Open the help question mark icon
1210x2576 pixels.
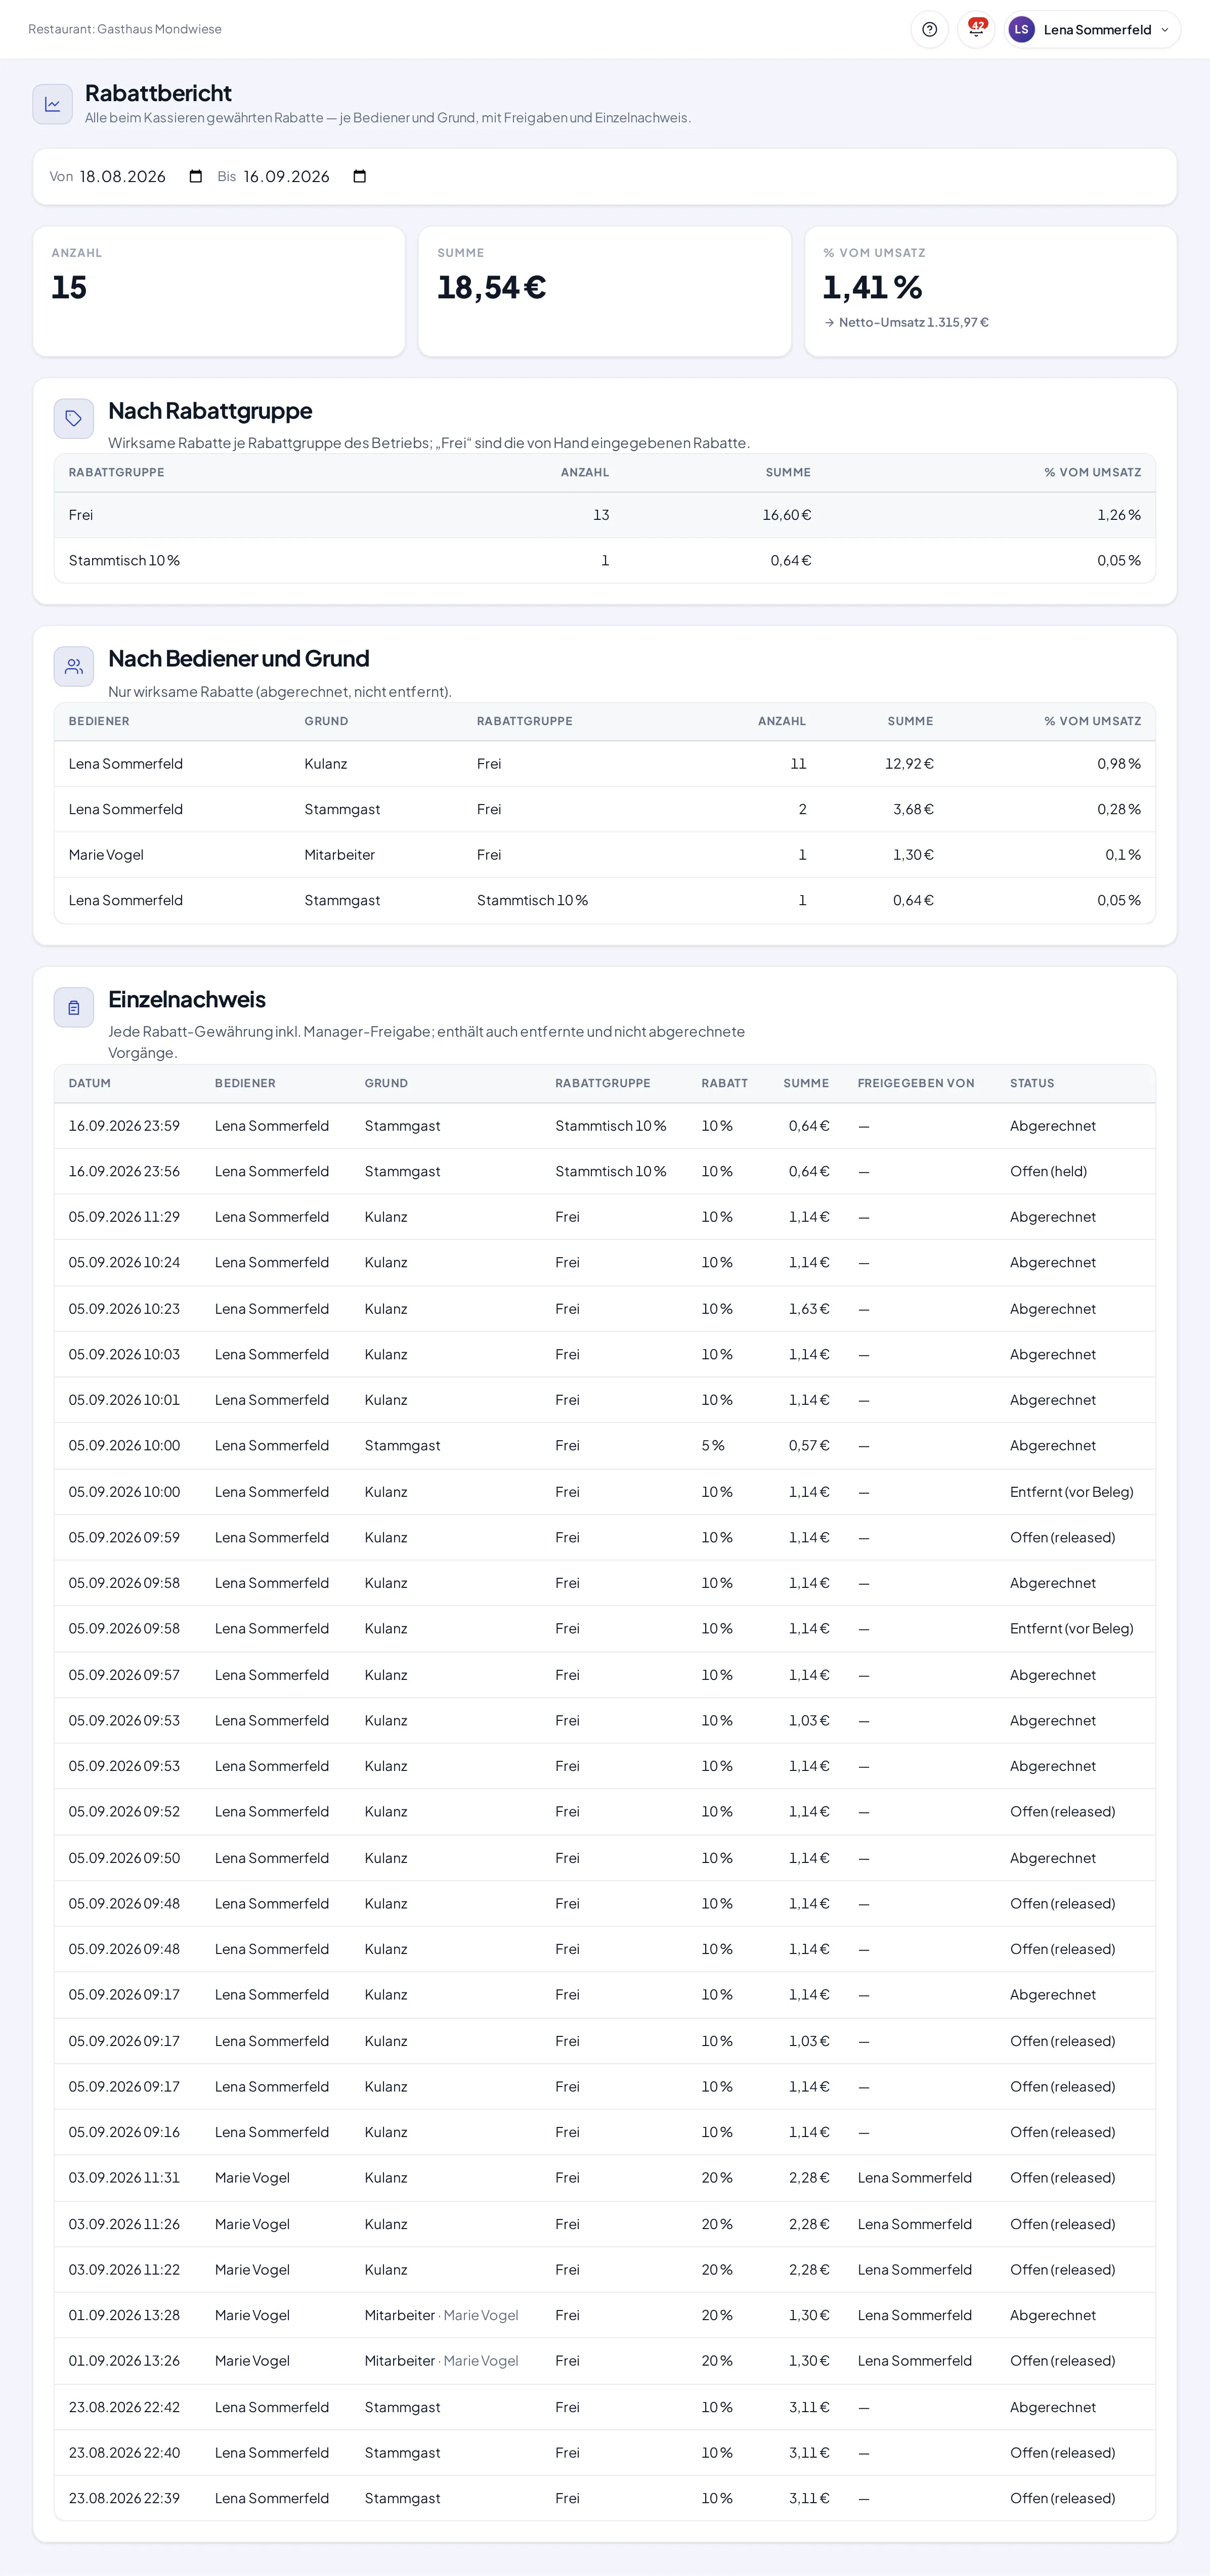[x=929, y=29]
